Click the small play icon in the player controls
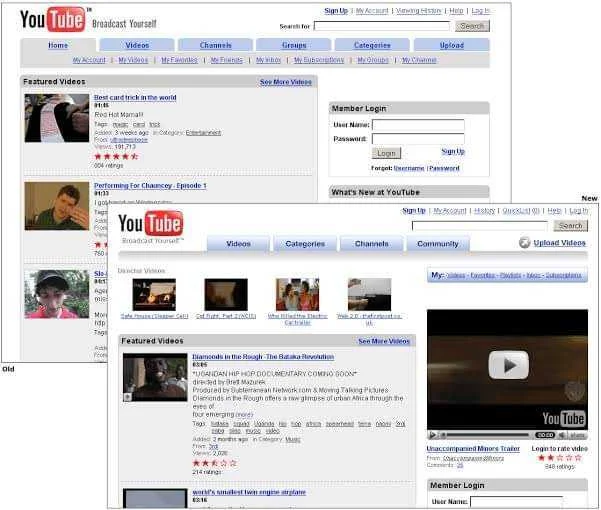The width and height of the screenshot is (601, 510). tap(433, 435)
